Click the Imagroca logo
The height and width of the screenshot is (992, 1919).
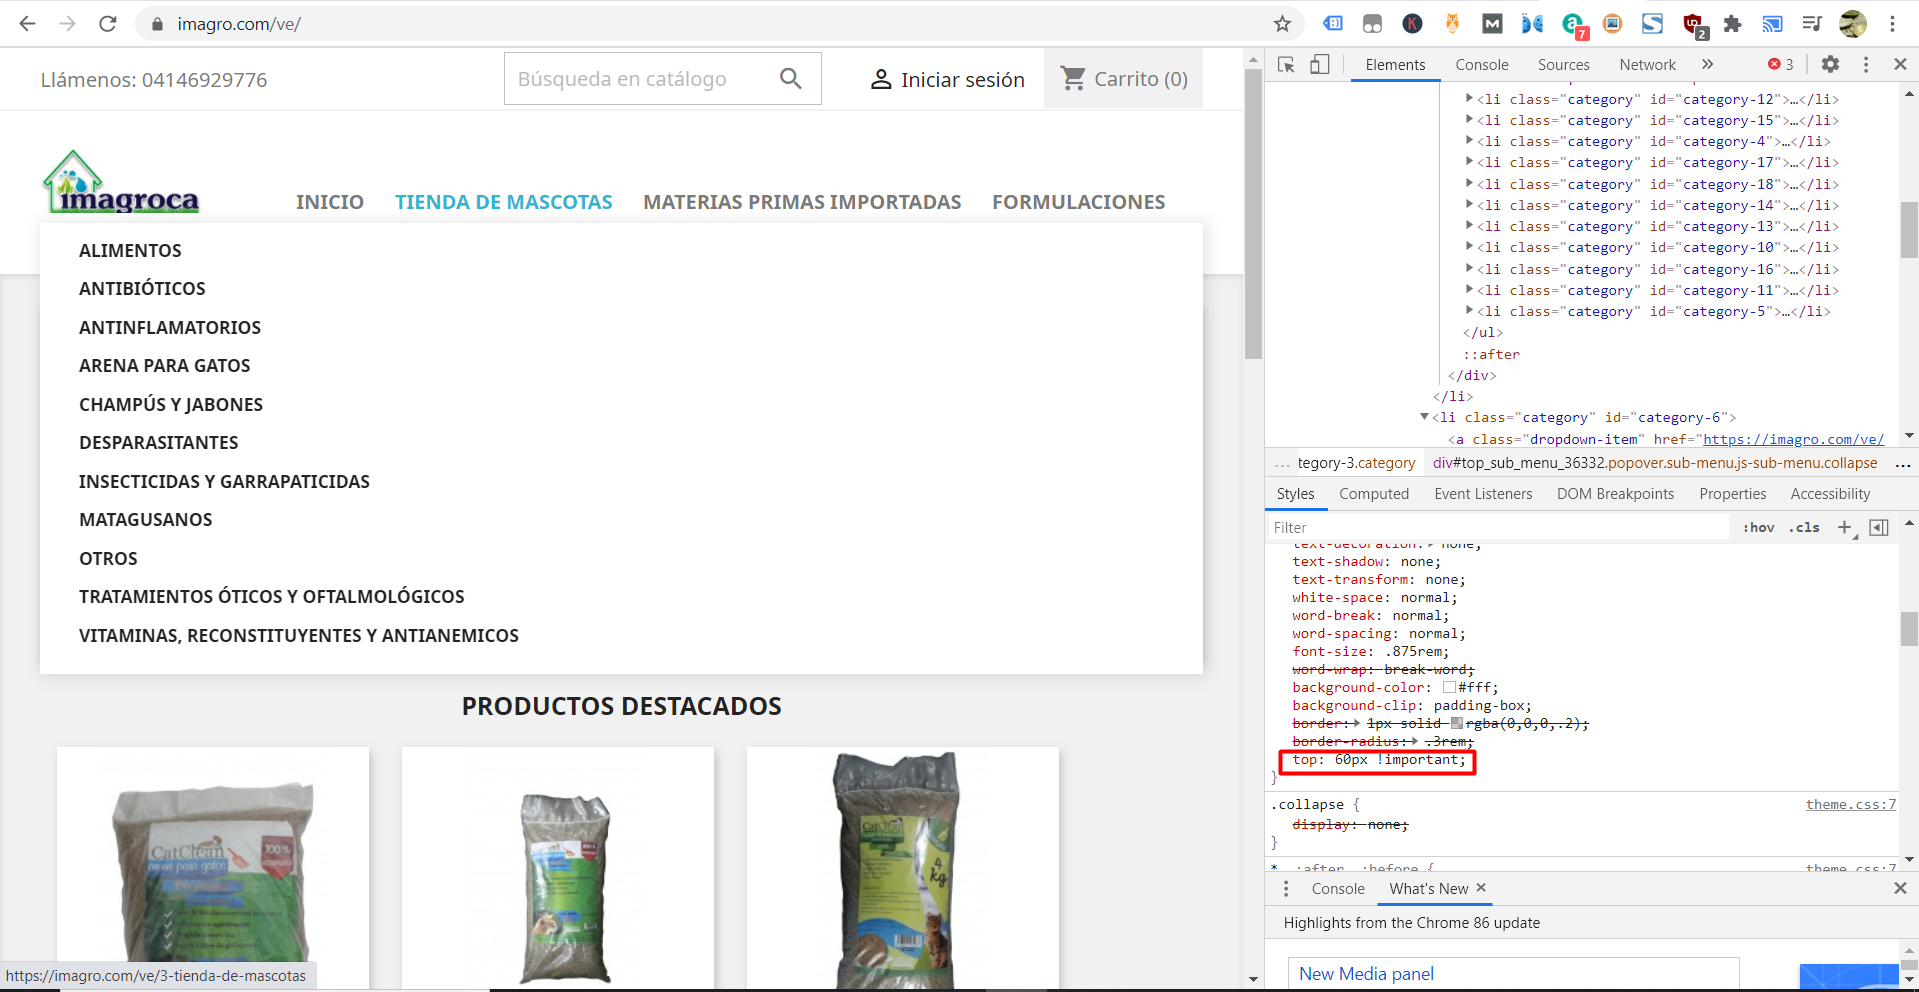[121, 182]
